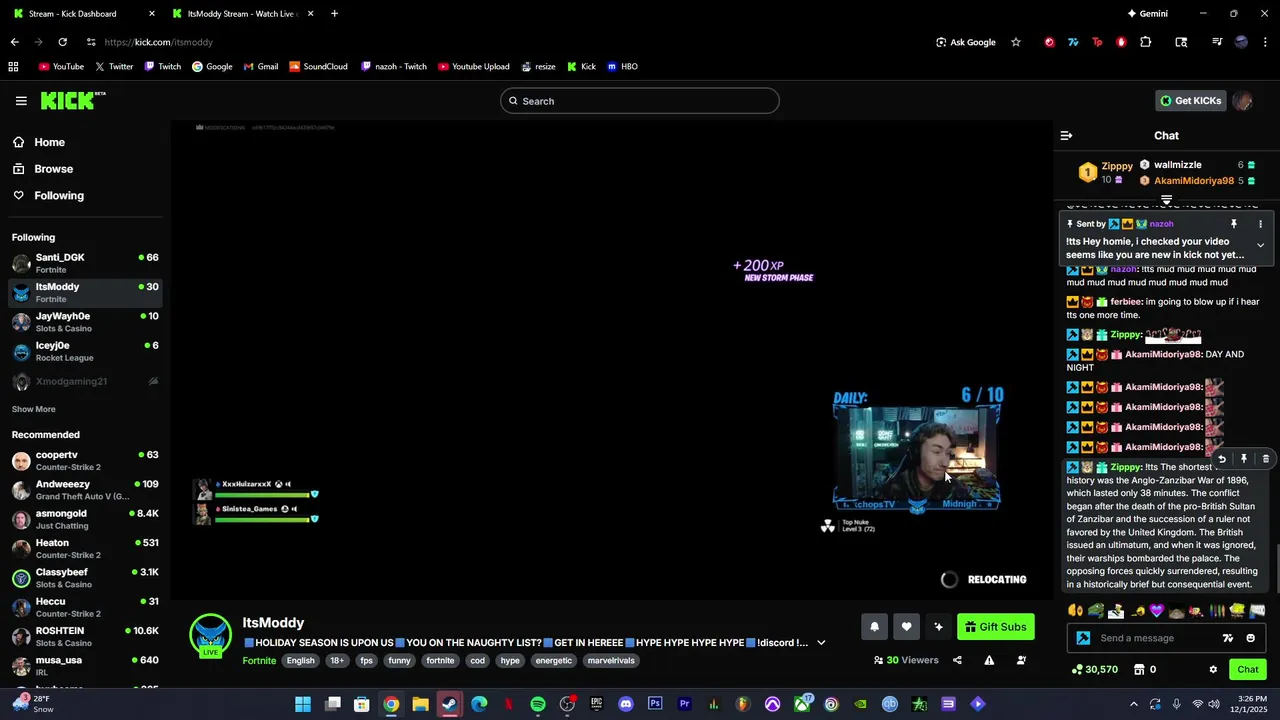View 30,570 channel points balance
1280x720 pixels.
(x=1094, y=669)
